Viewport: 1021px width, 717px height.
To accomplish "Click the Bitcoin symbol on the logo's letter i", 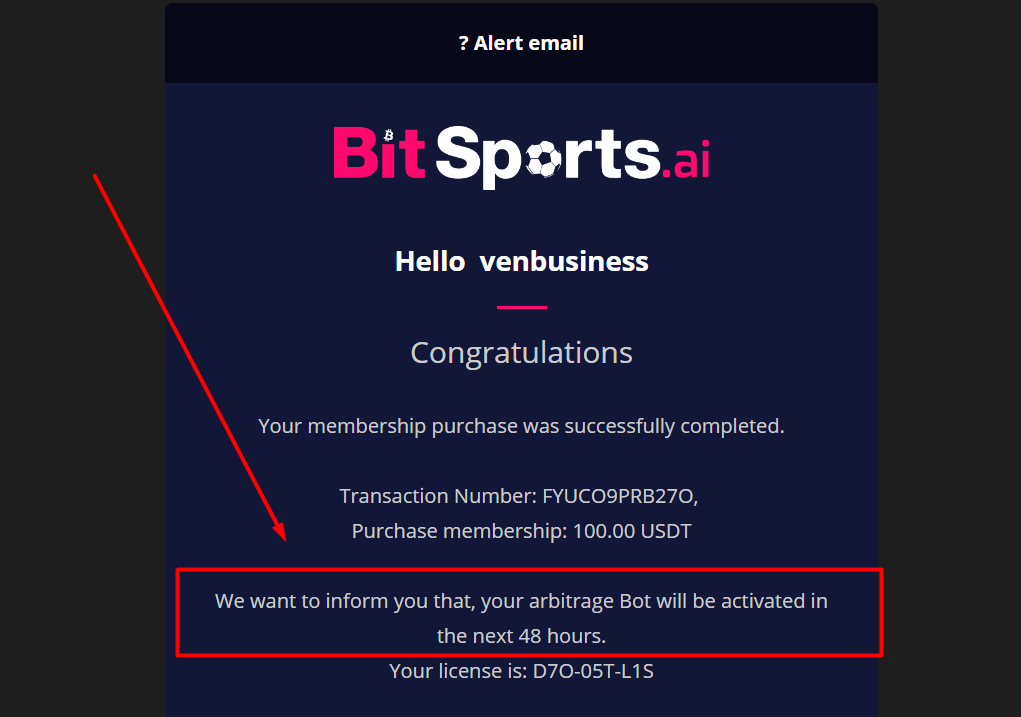I will tap(389, 136).
